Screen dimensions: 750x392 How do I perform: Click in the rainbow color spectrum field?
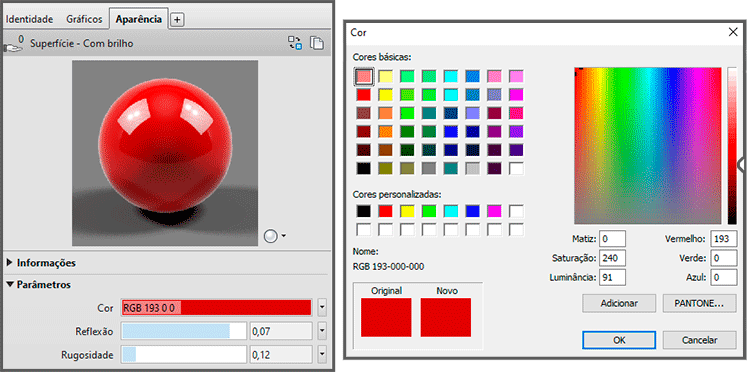(x=648, y=146)
